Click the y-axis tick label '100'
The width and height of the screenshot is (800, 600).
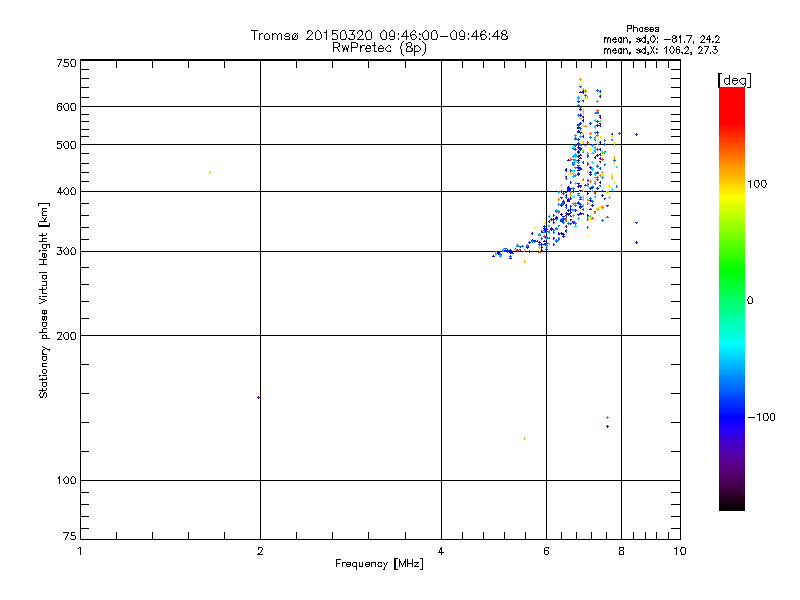pos(66,481)
